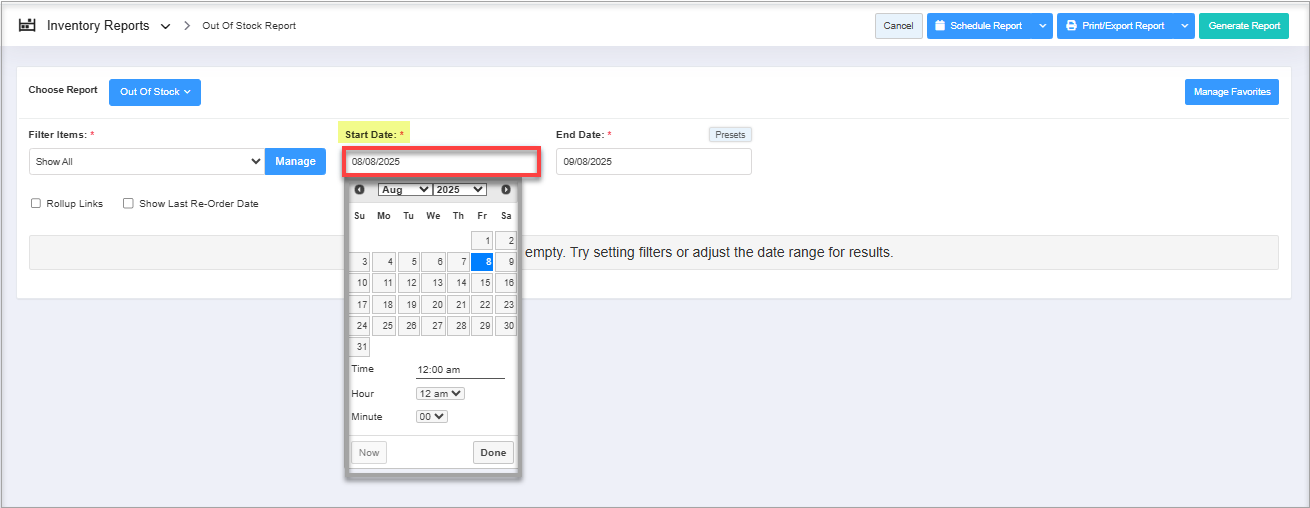Open Schedule Report dropdown arrow
This screenshot has width=1310, height=508.
pyautogui.click(x=1043, y=26)
